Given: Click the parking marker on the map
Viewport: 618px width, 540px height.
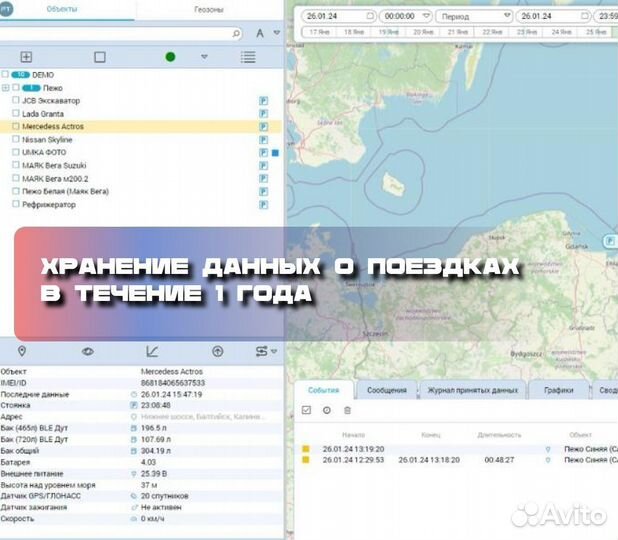Looking at the screenshot, I should pos(610,241).
